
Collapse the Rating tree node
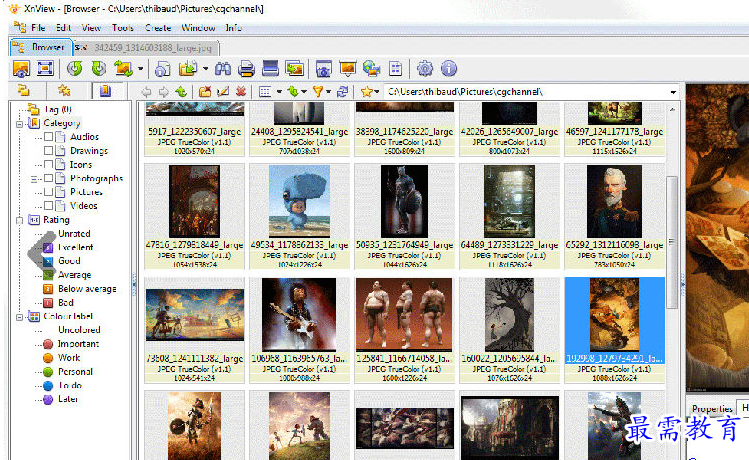point(20,220)
